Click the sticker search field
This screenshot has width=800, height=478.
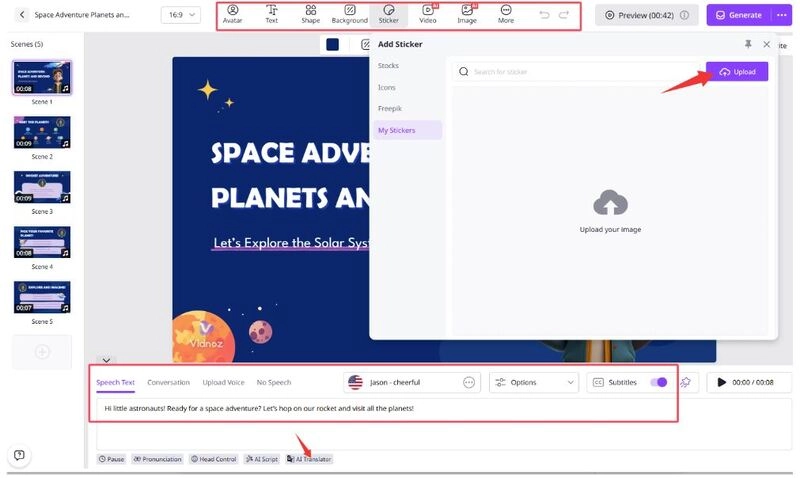coord(577,71)
